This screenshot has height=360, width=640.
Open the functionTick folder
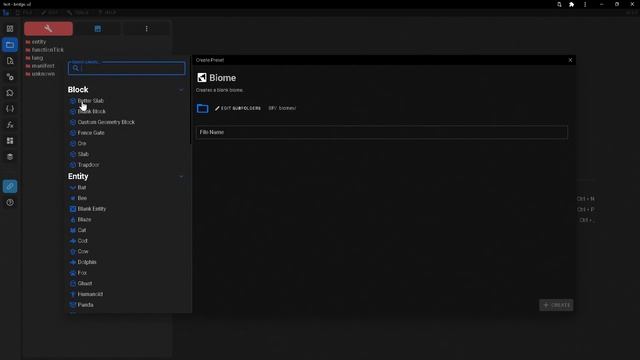coord(44,50)
